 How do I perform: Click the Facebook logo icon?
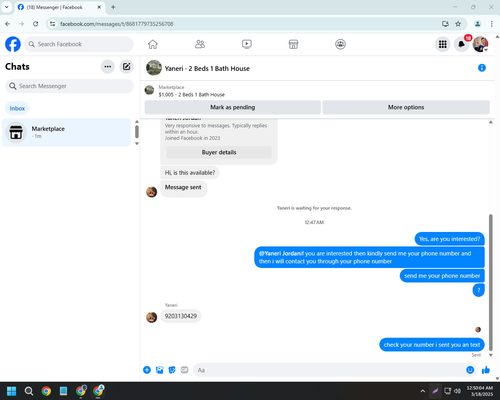(x=13, y=44)
